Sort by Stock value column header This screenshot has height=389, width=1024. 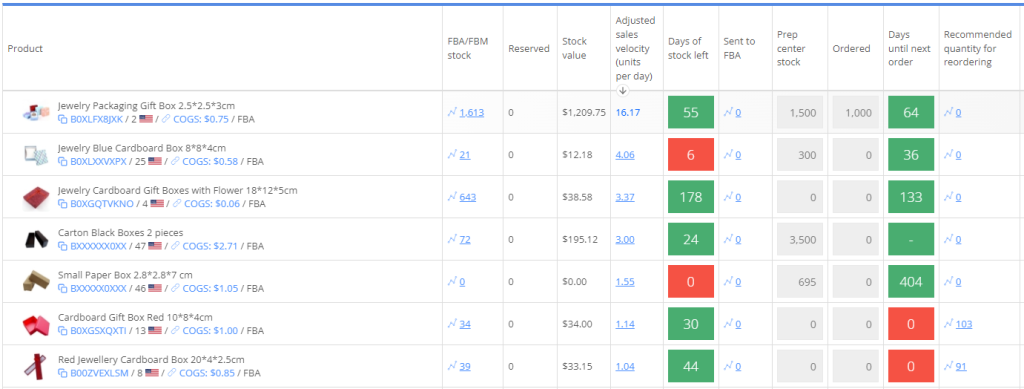pos(575,48)
